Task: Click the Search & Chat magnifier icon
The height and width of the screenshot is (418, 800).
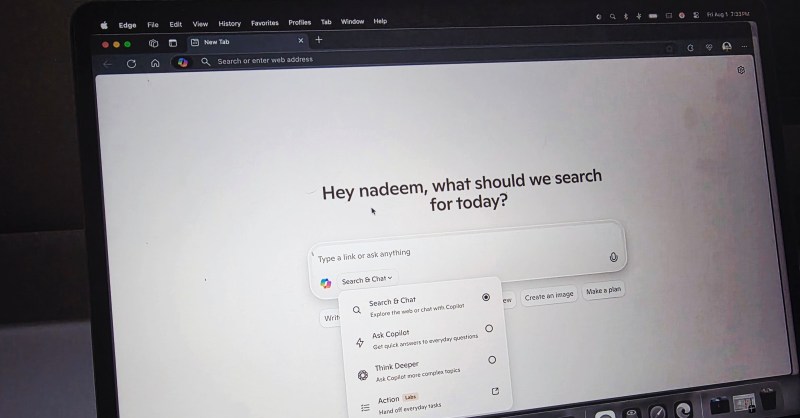Action: (x=356, y=309)
